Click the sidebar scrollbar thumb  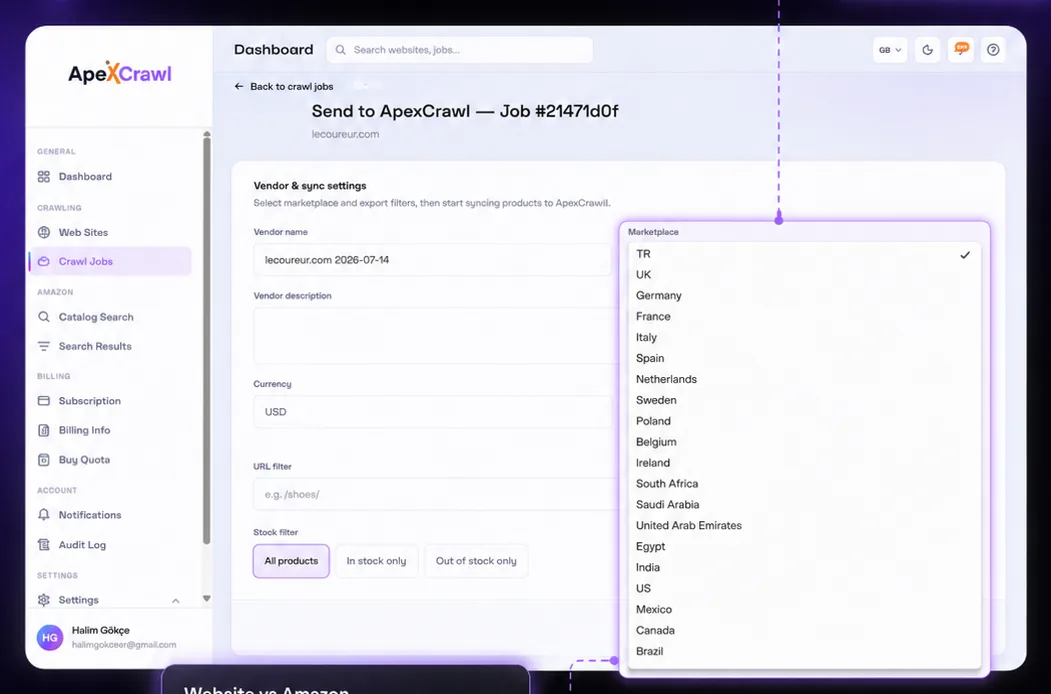(206, 341)
